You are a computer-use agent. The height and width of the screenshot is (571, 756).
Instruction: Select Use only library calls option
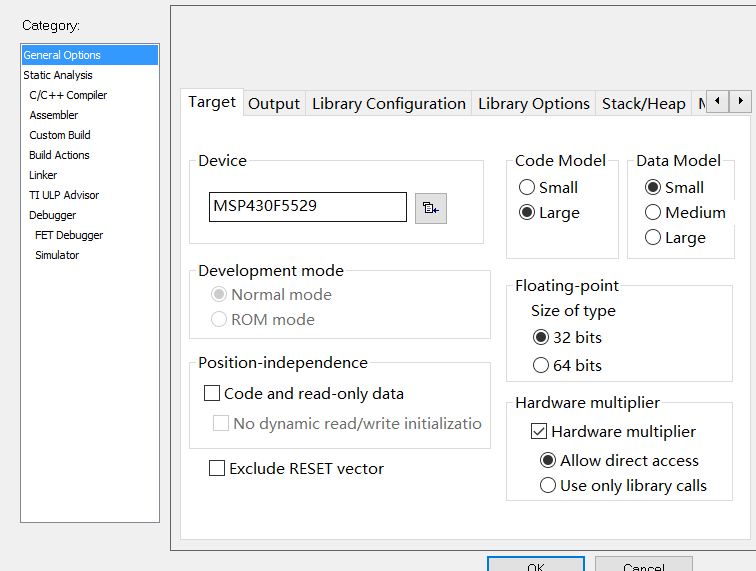548,486
